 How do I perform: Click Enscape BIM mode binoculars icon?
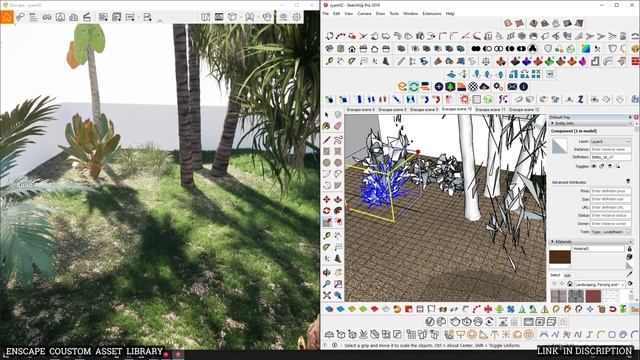(x=47, y=17)
